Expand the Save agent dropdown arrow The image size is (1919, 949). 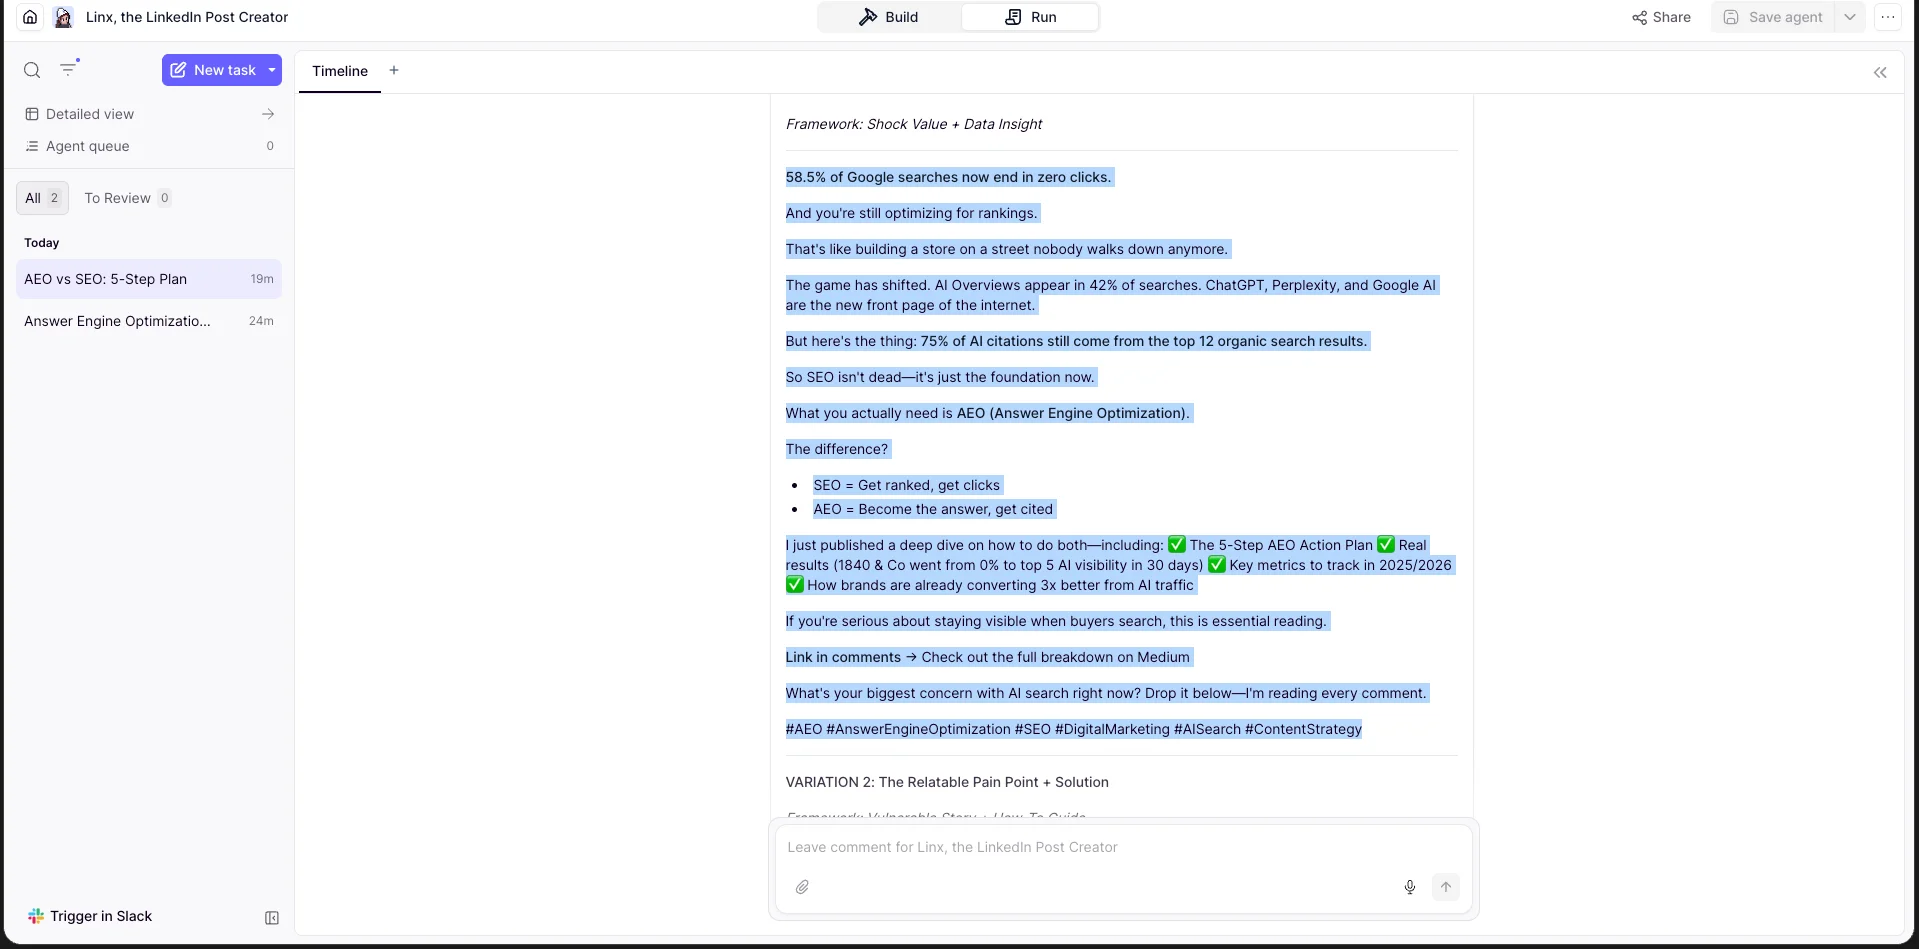click(x=1850, y=17)
